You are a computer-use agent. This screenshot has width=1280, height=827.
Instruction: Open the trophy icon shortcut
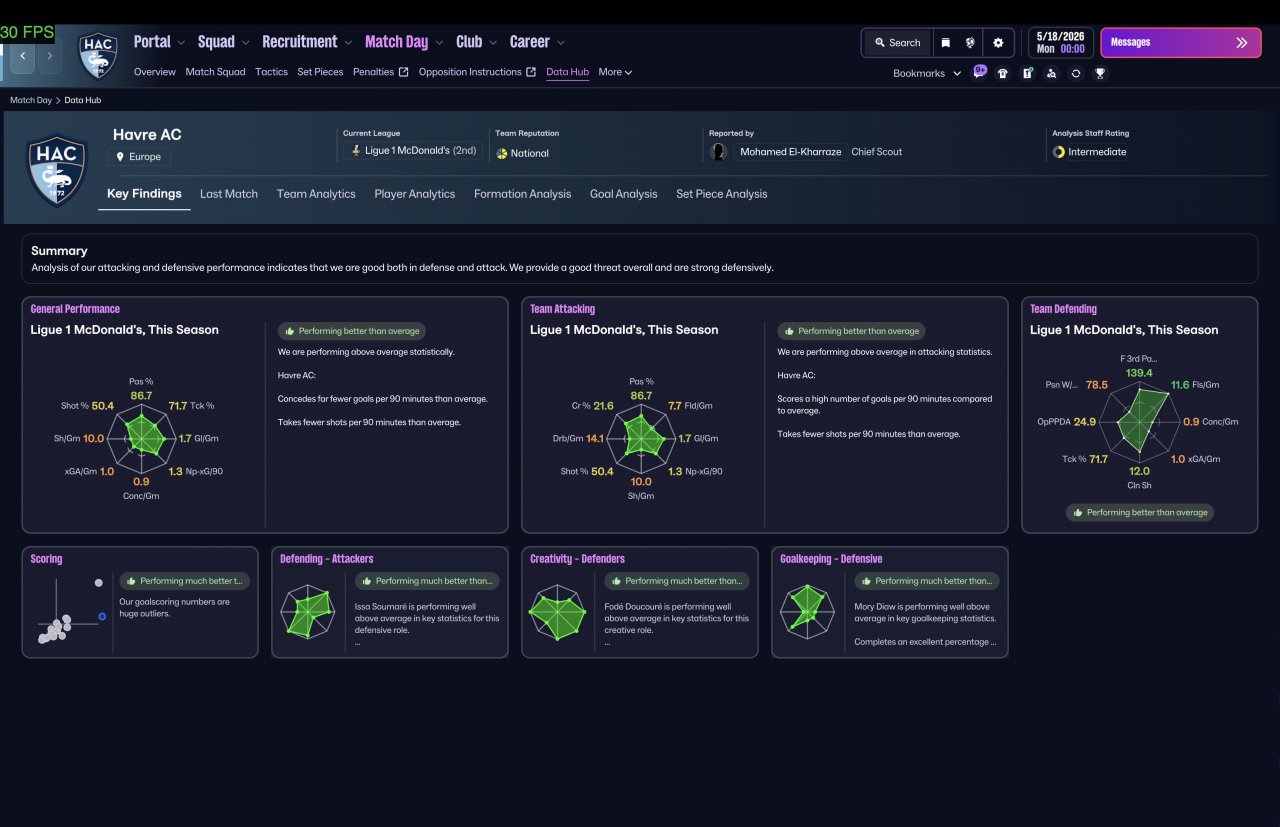coord(1100,73)
